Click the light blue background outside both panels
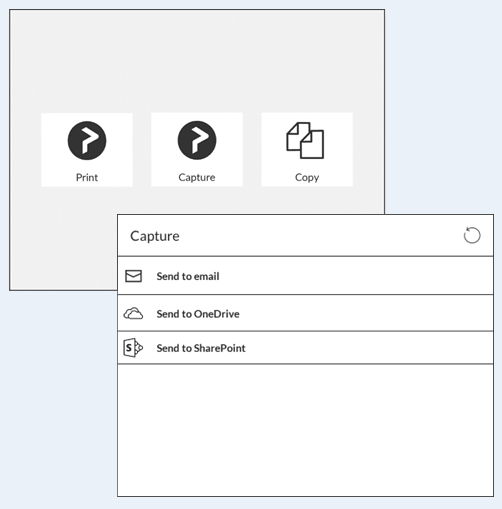The width and height of the screenshot is (502, 509). click(443, 110)
